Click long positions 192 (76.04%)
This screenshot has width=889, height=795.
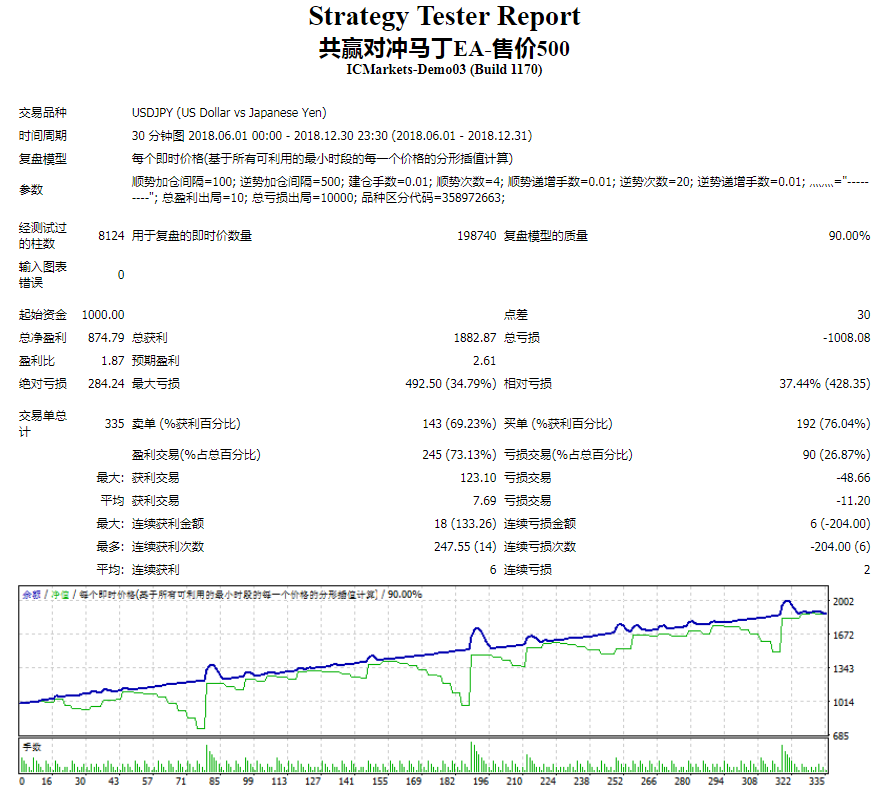point(833,424)
